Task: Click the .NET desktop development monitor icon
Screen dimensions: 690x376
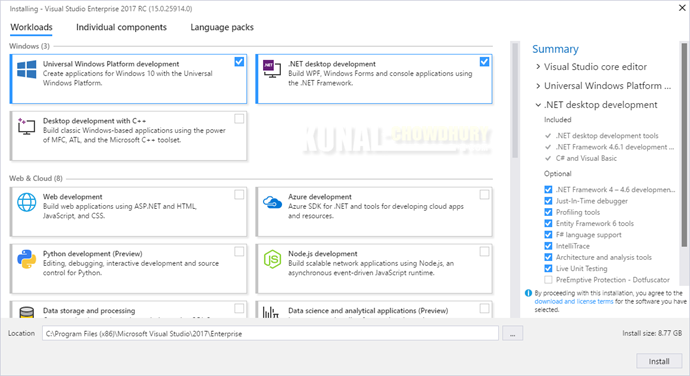Action: pyautogui.click(x=272, y=69)
